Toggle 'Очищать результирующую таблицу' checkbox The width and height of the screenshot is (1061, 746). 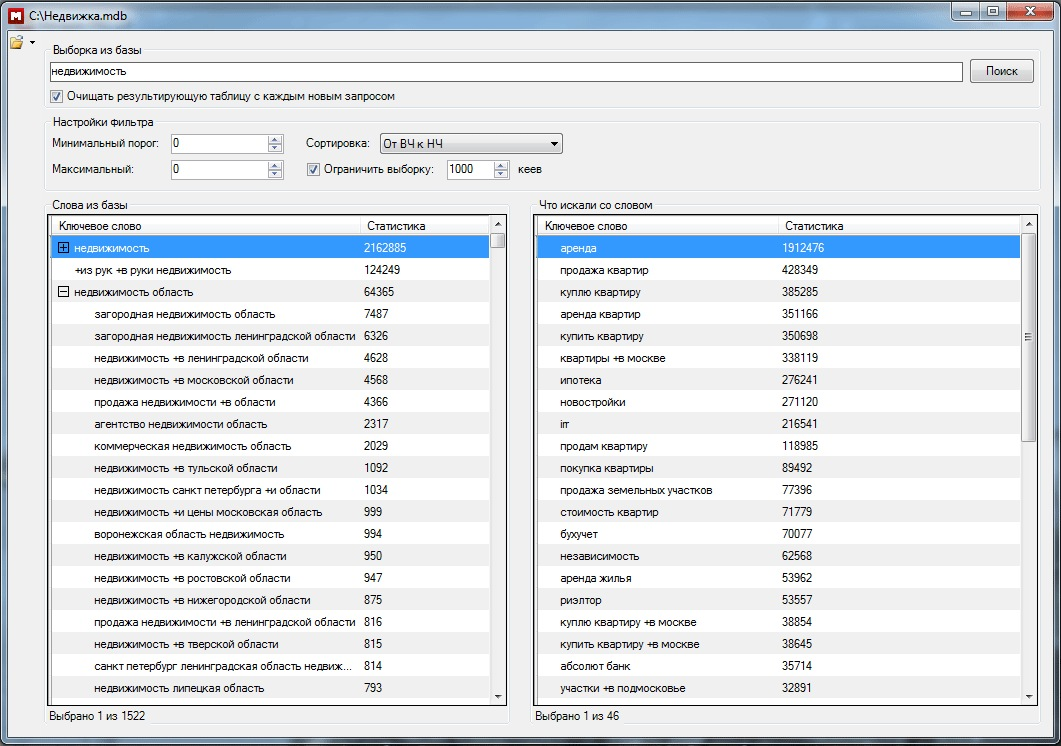tap(57, 97)
